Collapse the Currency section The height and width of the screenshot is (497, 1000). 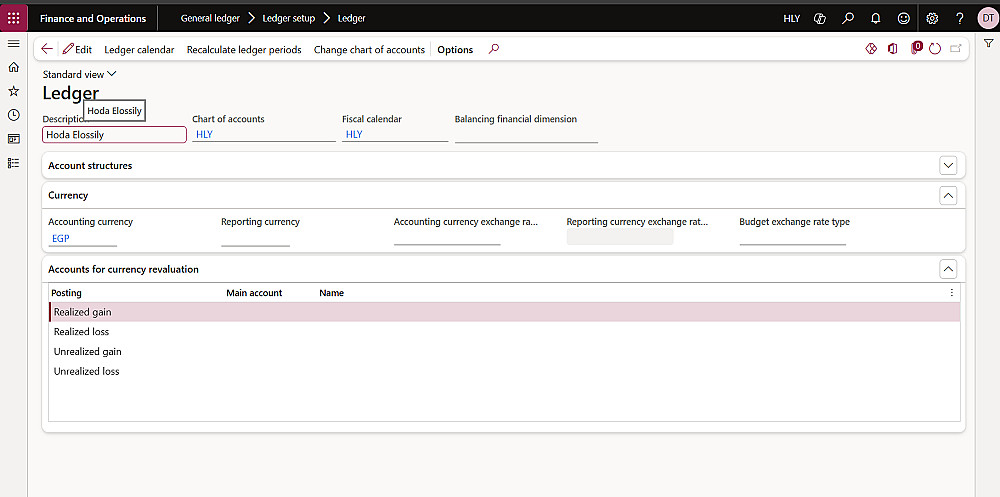(x=948, y=195)
